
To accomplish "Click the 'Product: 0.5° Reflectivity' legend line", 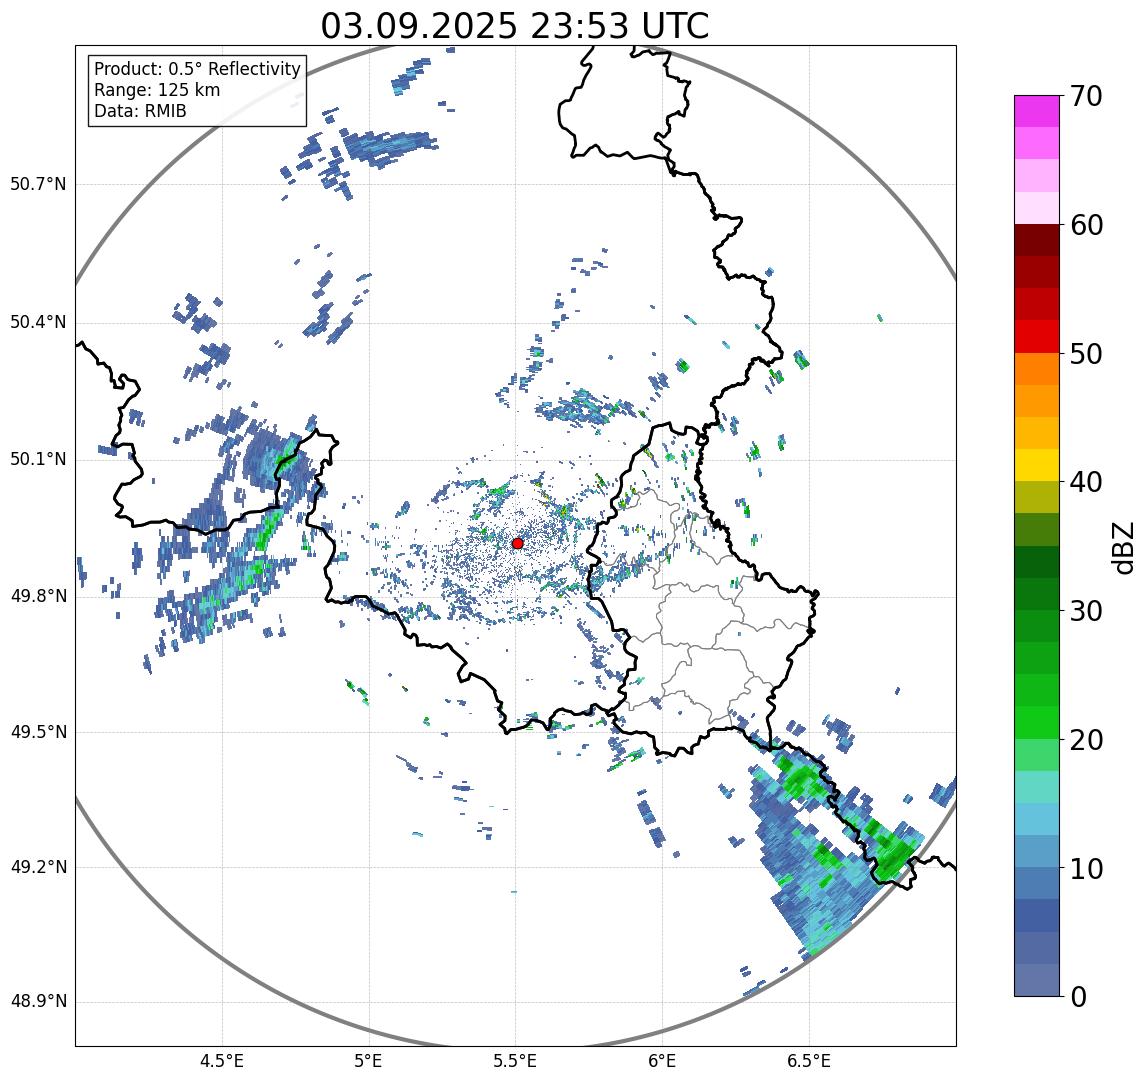I will (x=198, y=69).
